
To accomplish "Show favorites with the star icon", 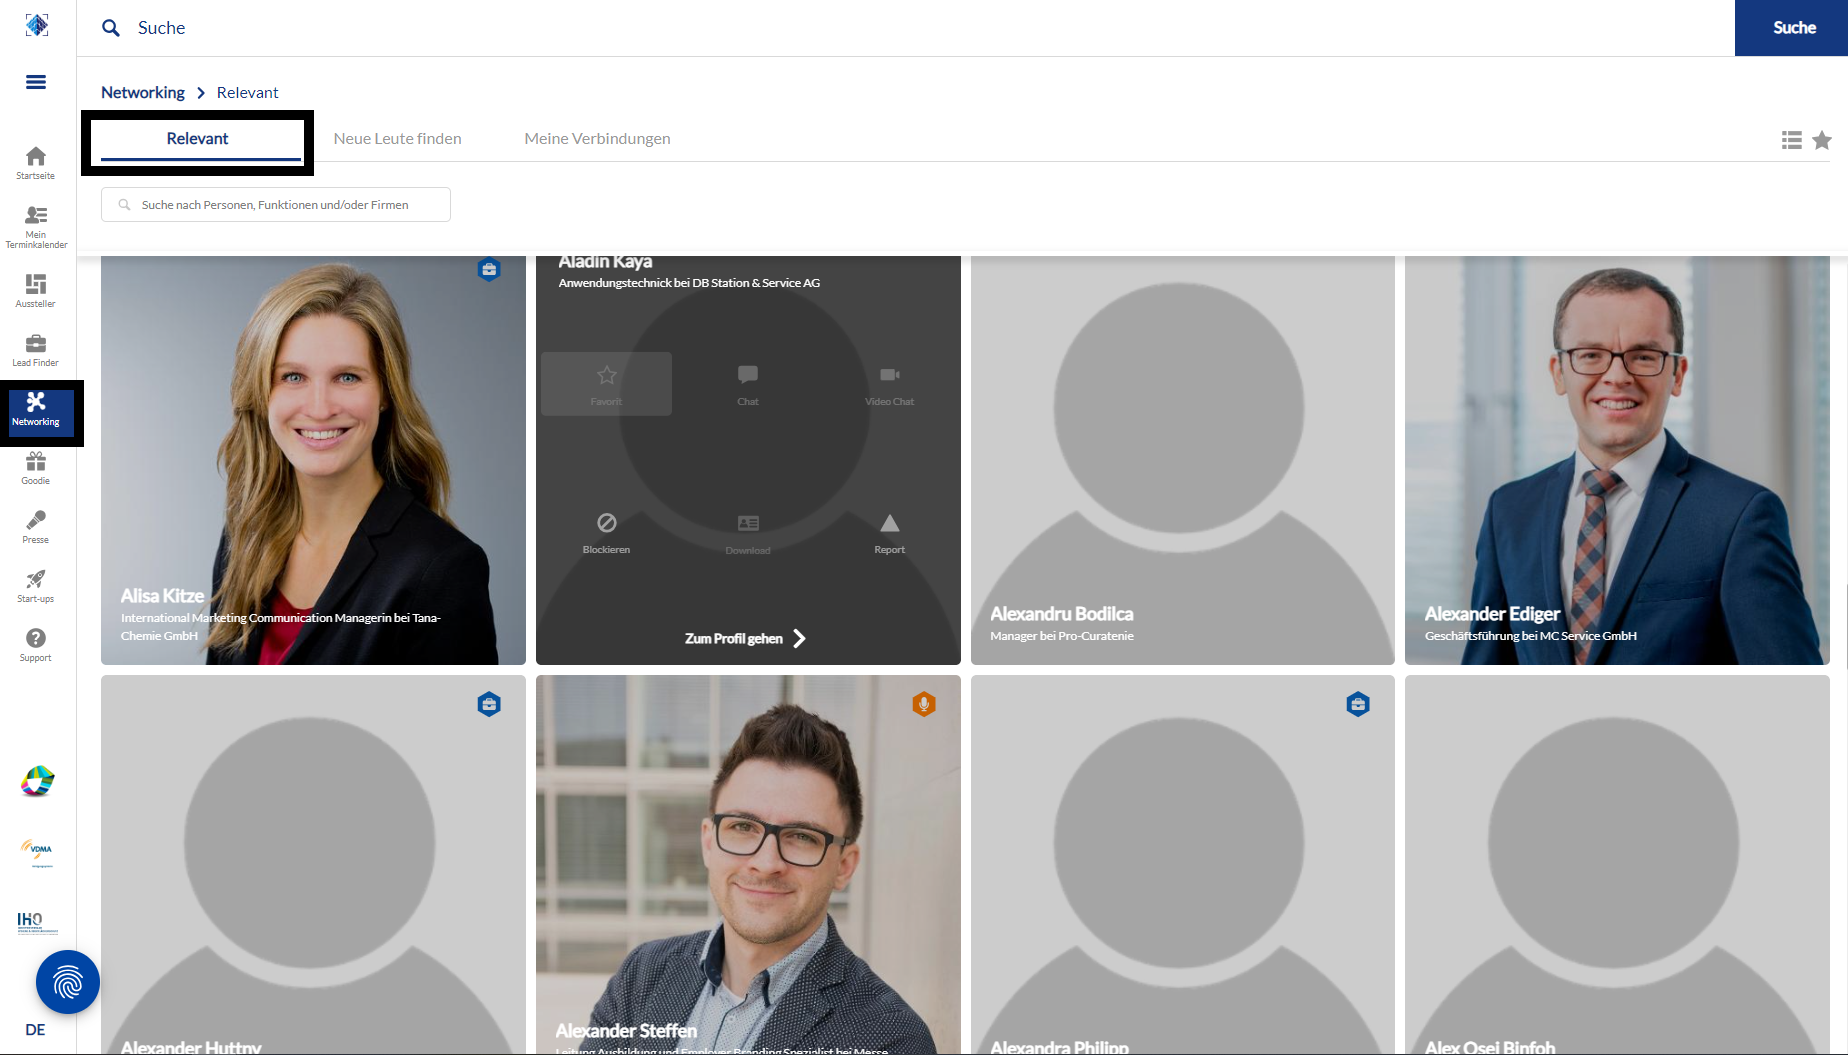I will 1822,140.
